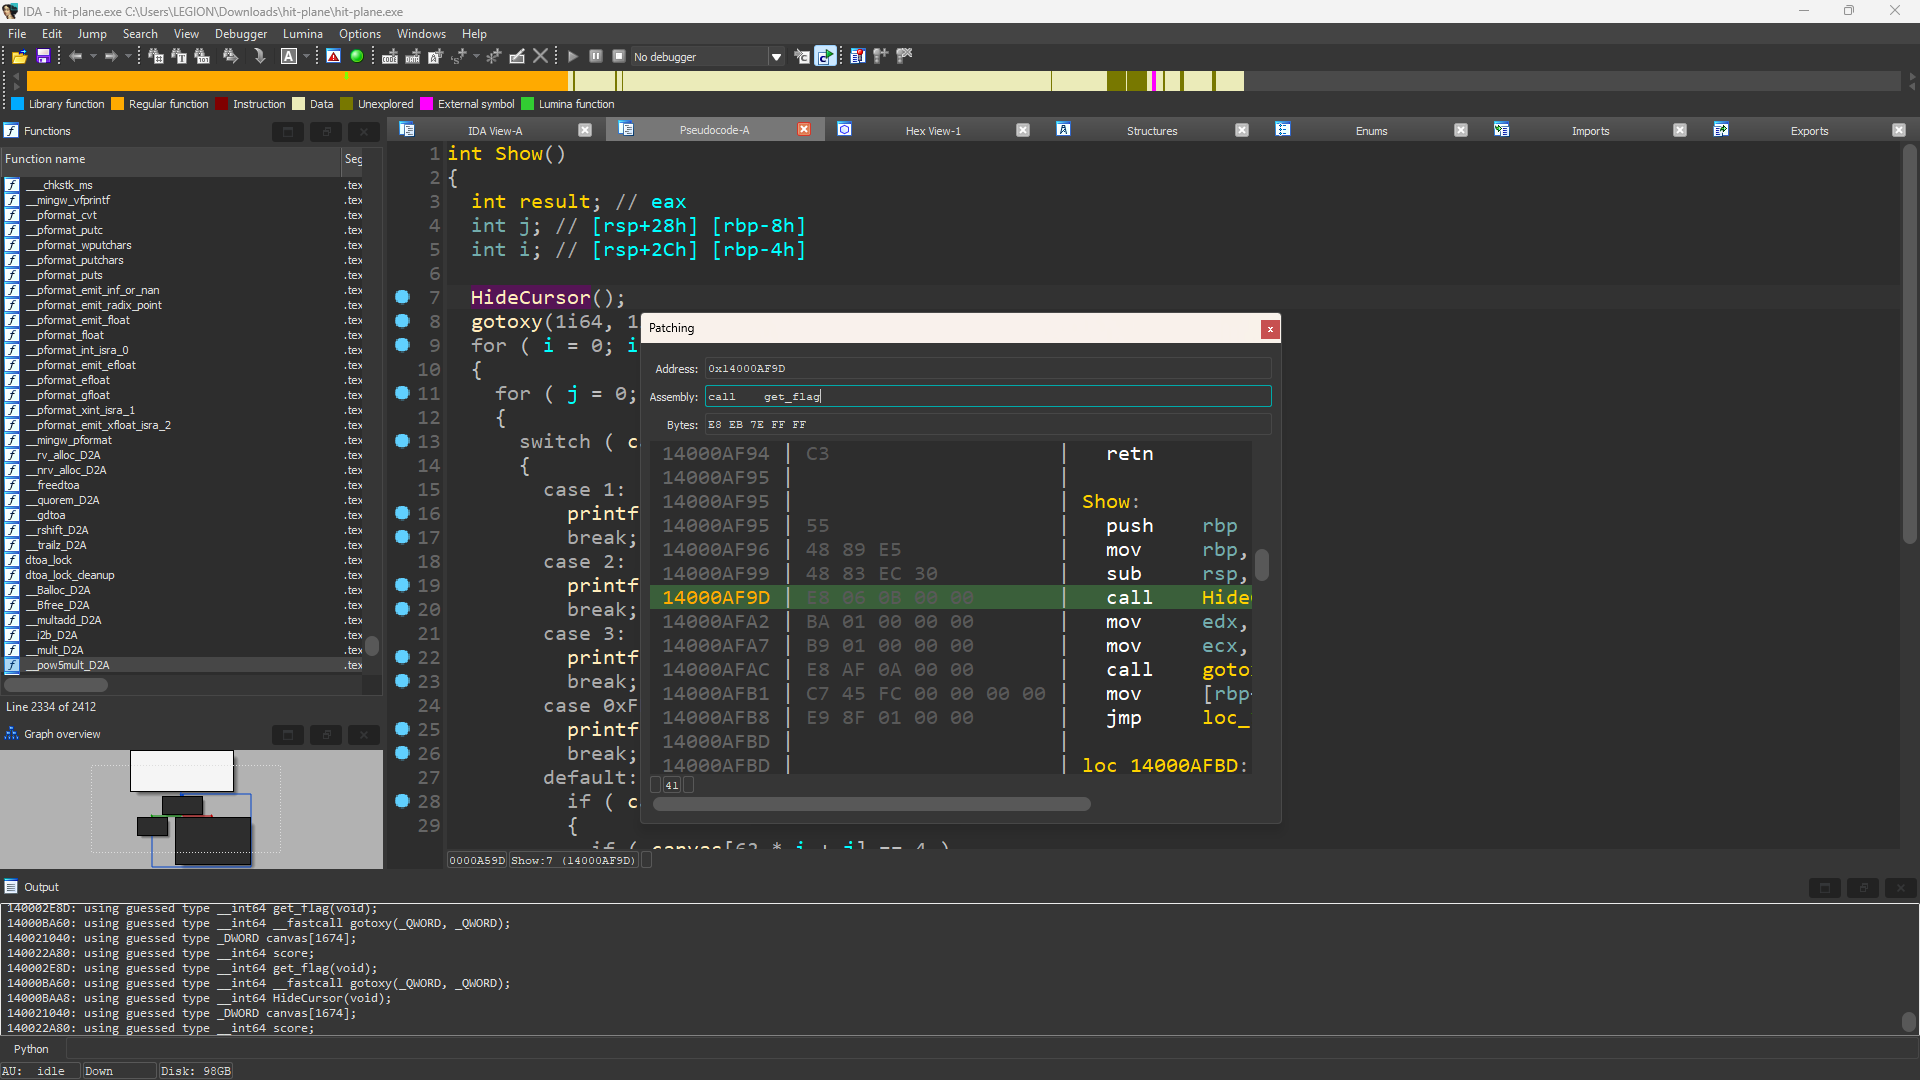Click the asterisk toolbar icon

click(x=493, y=57)
